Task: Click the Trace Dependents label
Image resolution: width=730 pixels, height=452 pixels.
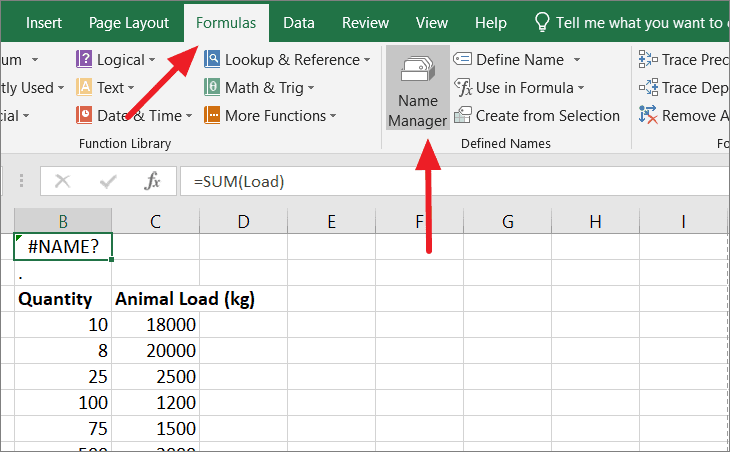Action: pos(696,88)
